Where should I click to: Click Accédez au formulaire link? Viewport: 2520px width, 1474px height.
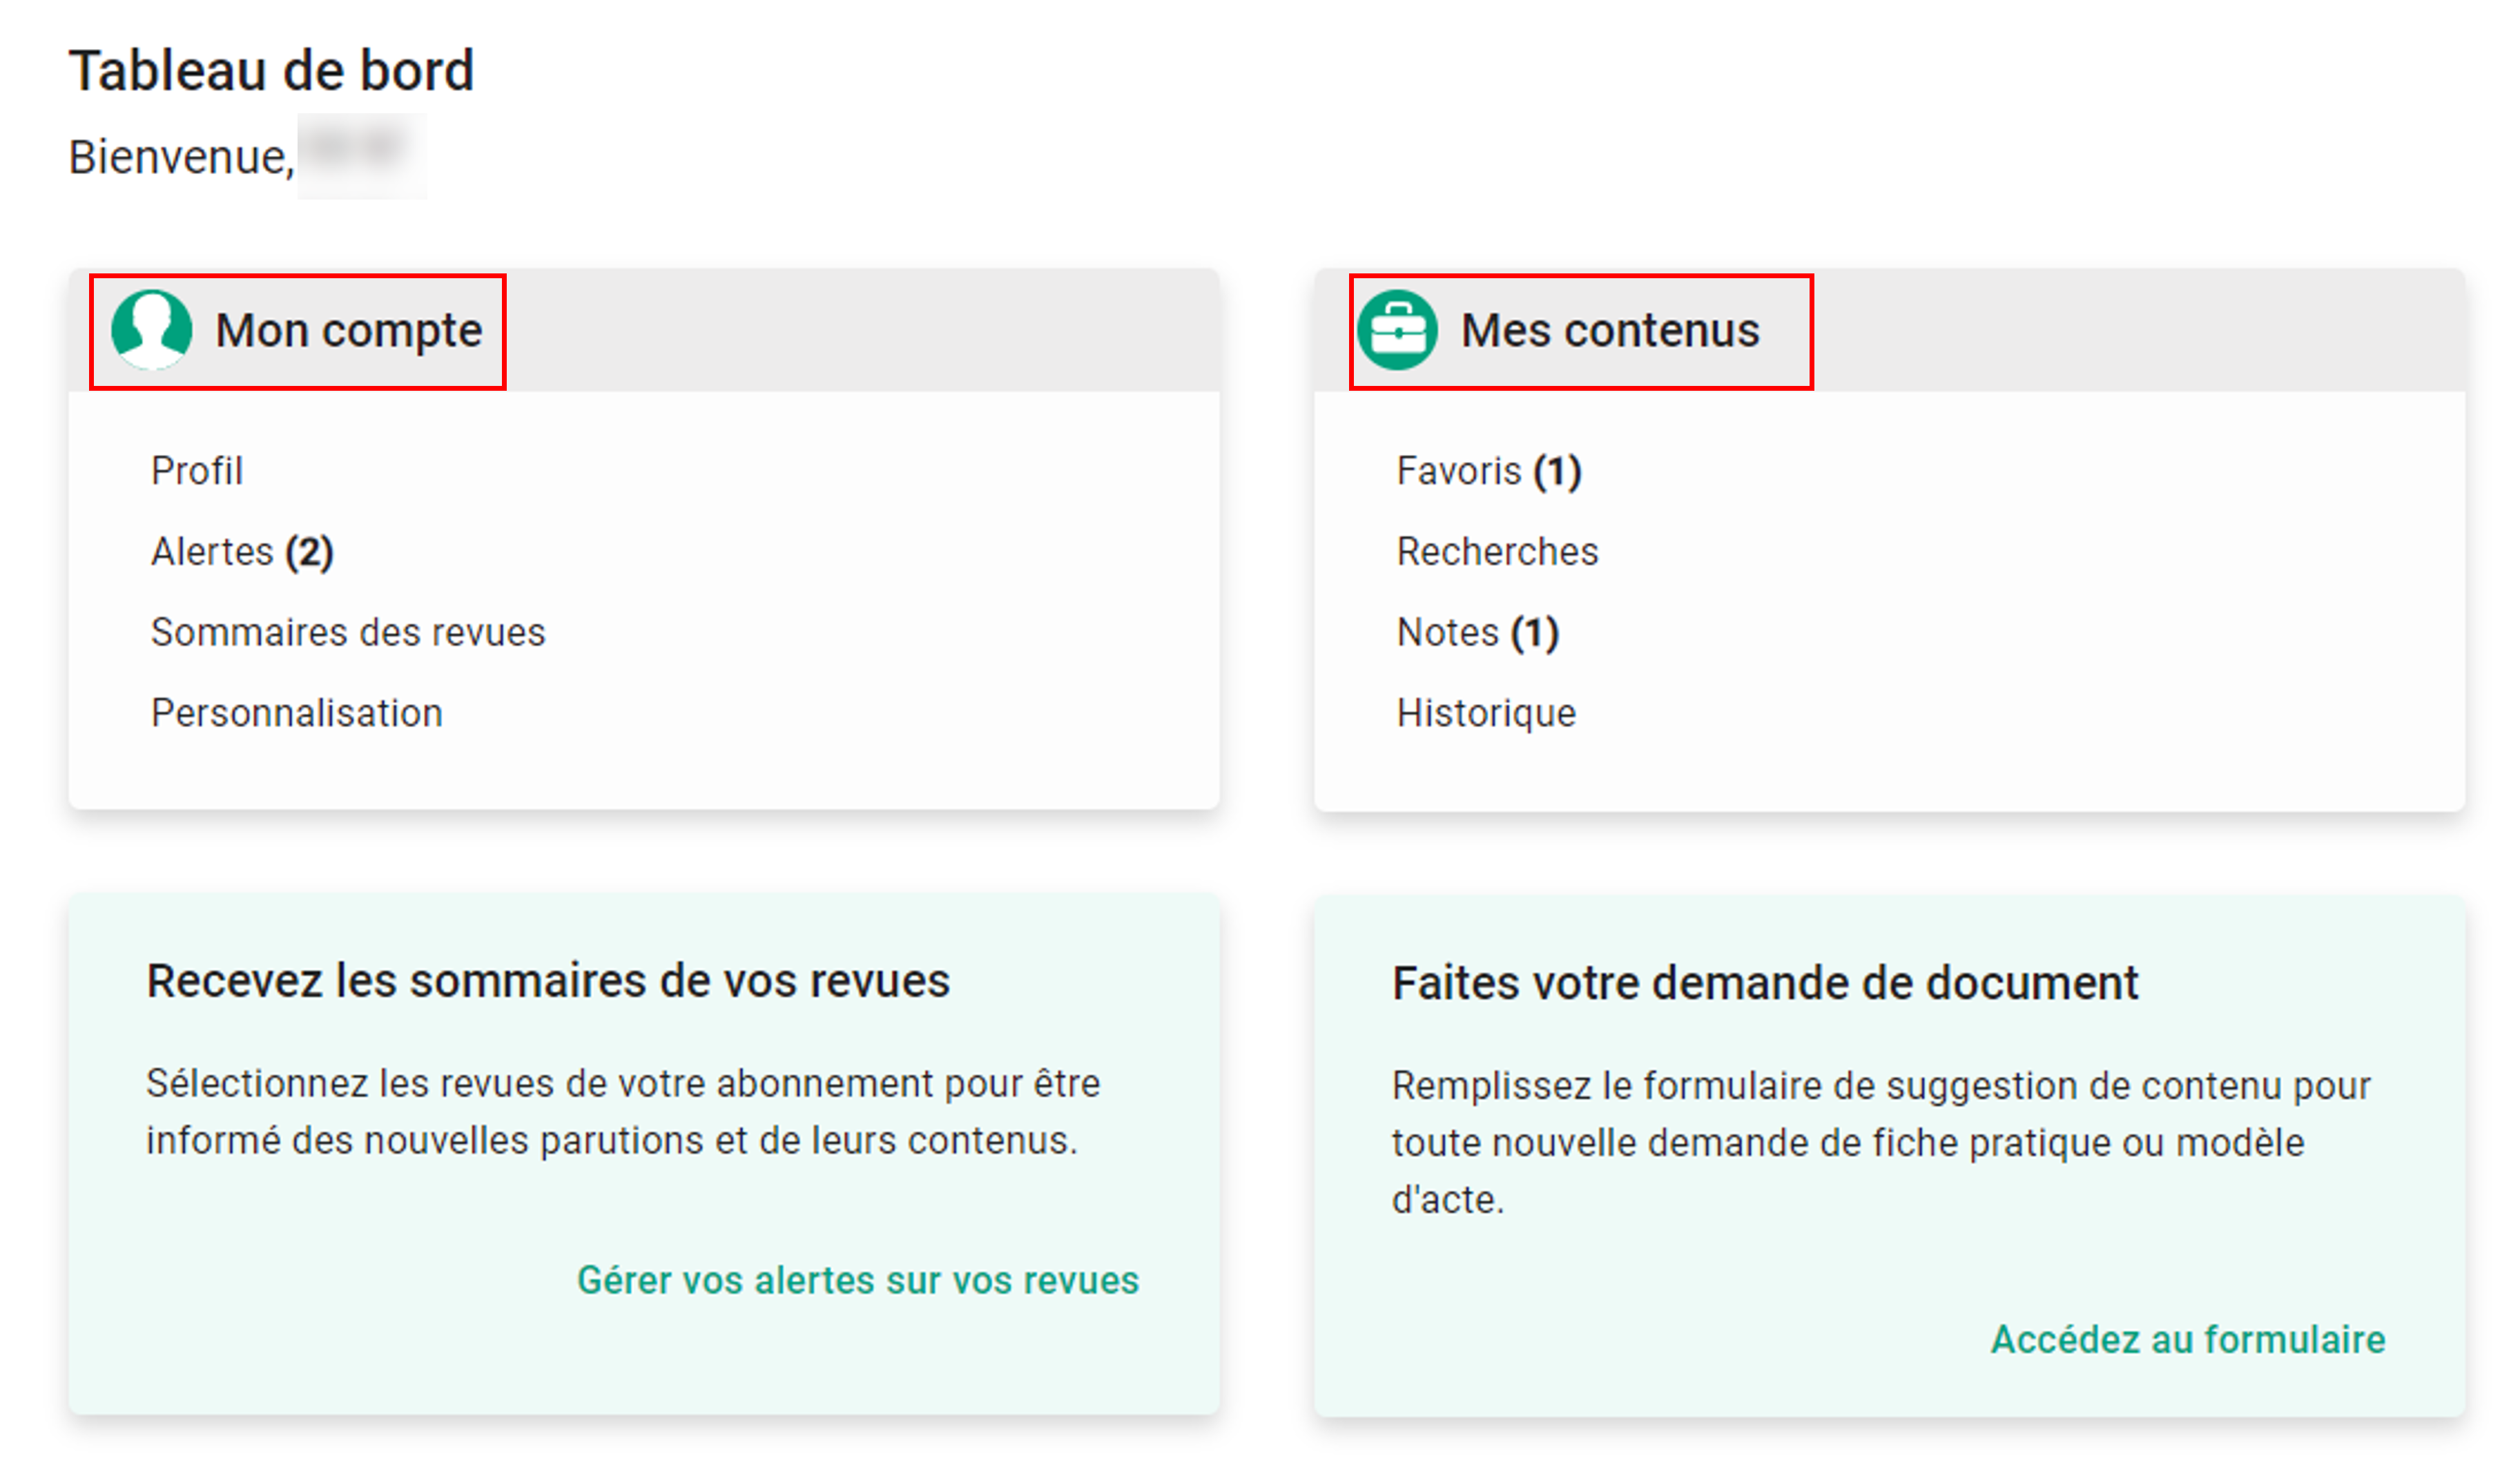pos(2187,1339)
